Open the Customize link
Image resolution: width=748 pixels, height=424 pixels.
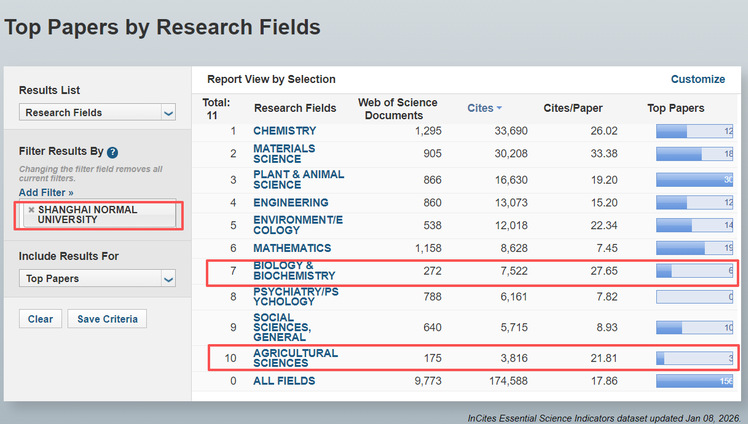coord(697,79)
